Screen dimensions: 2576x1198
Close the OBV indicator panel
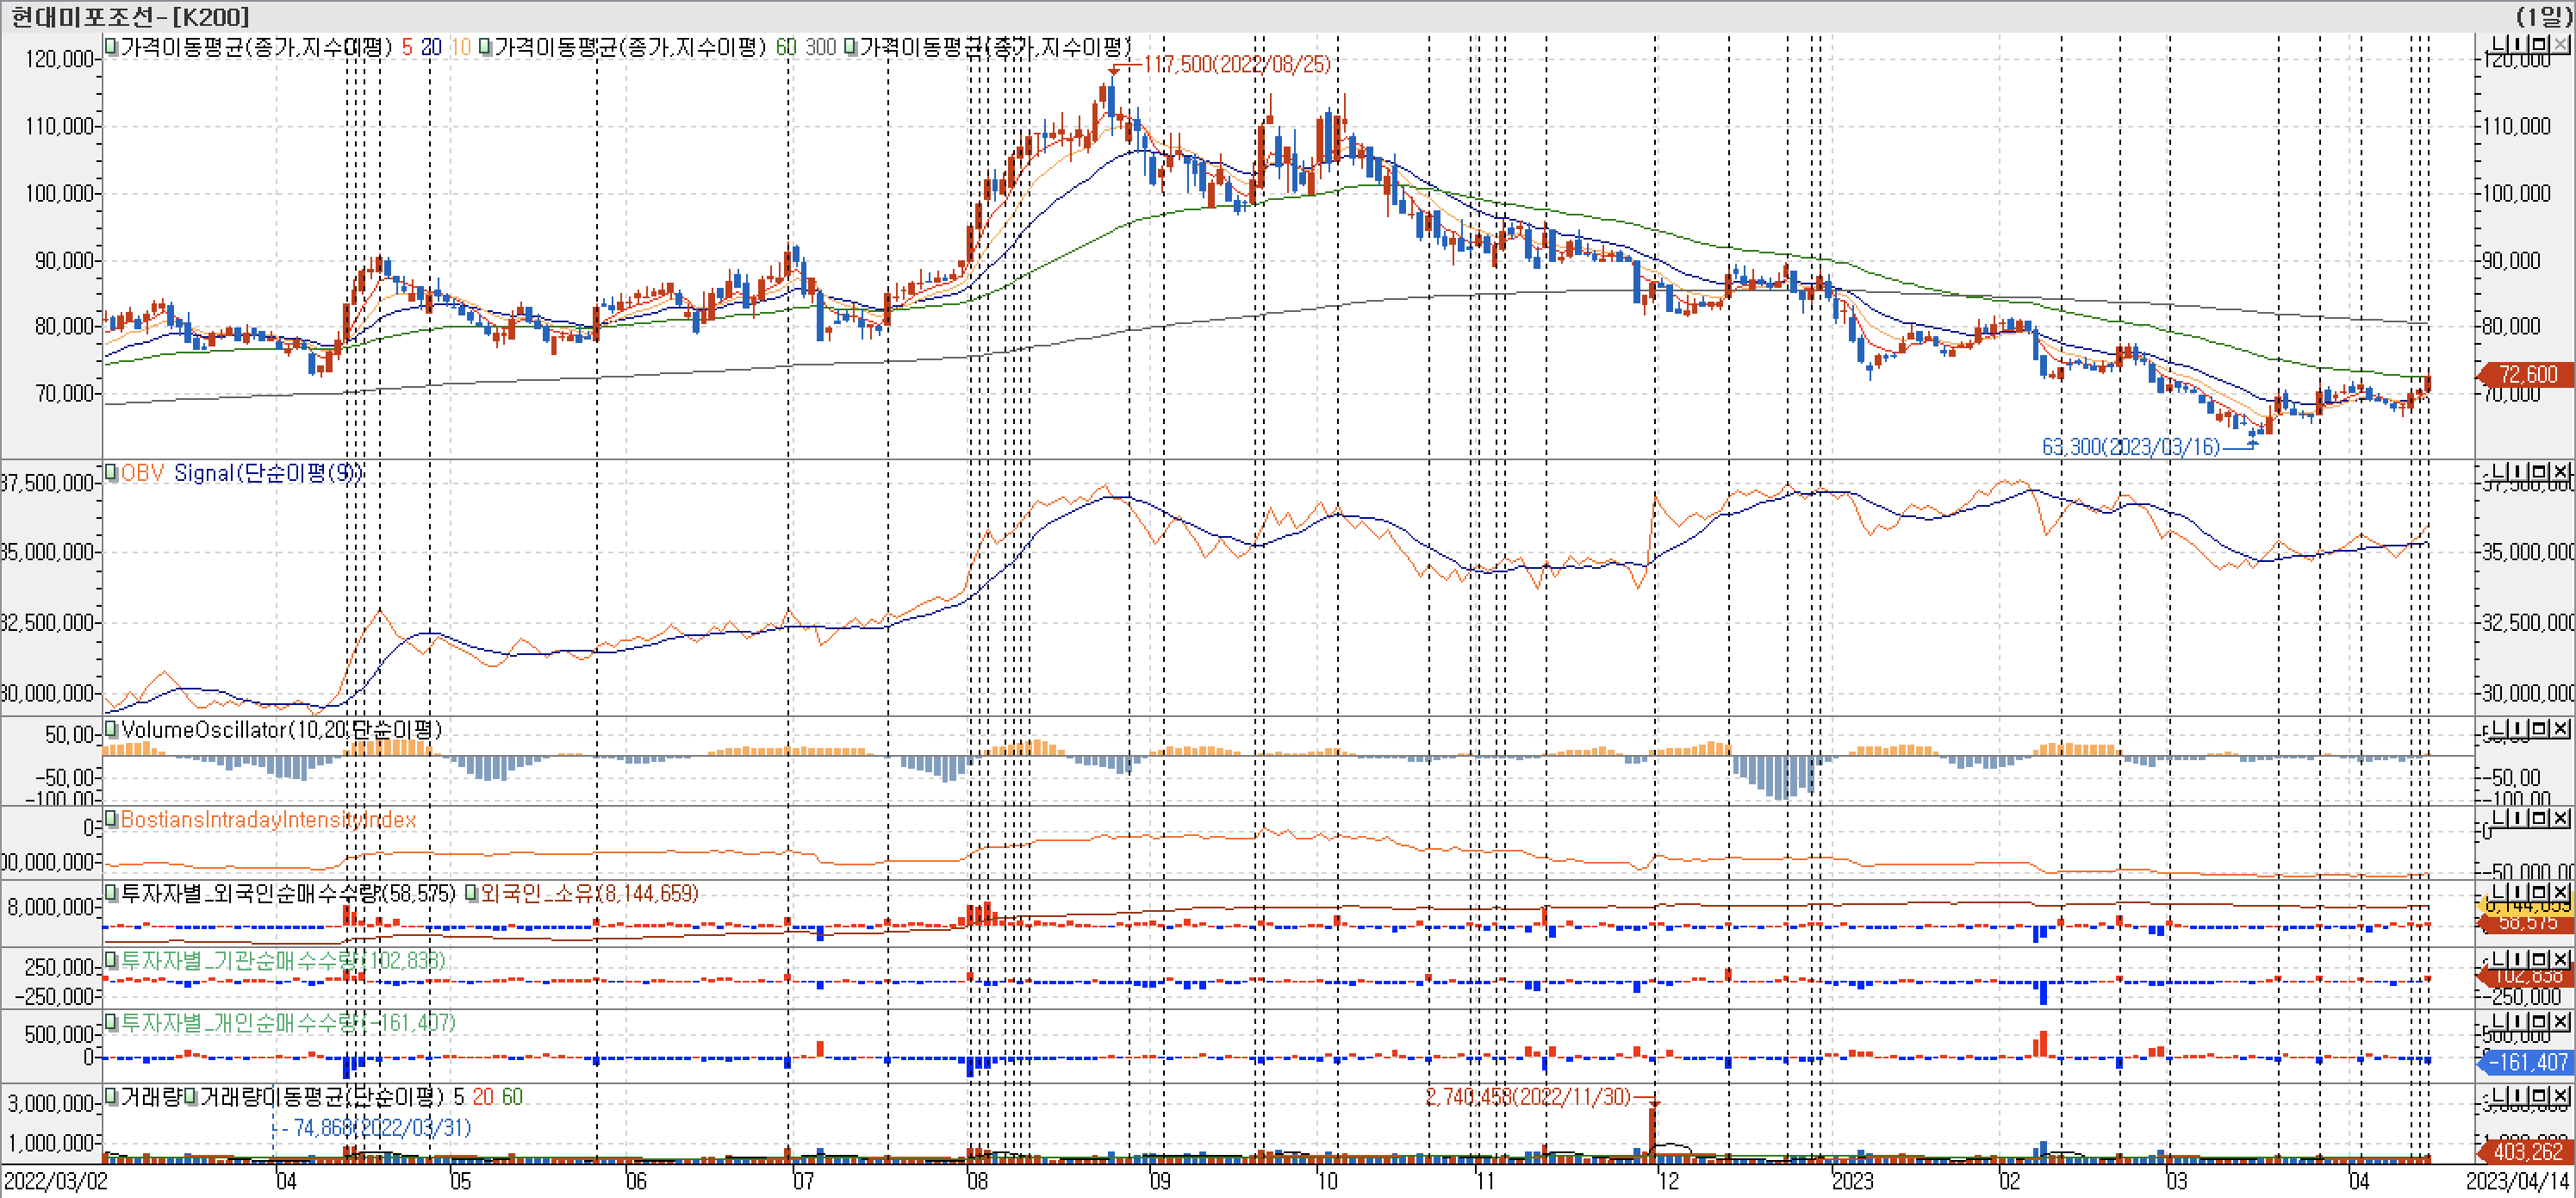pos(2559,472)
